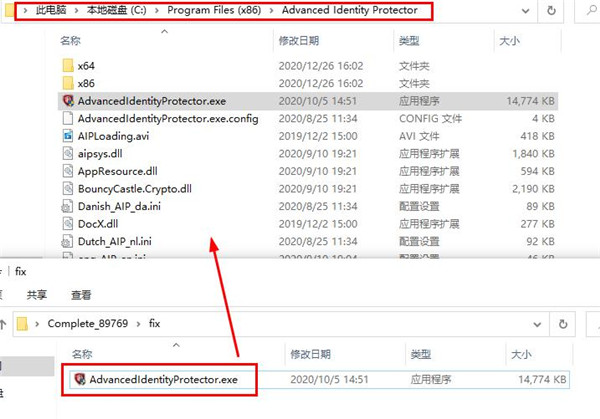Click Advanced Identity Protector in the breadcrumb
This screenshot has height=419, width=600.
350,10
